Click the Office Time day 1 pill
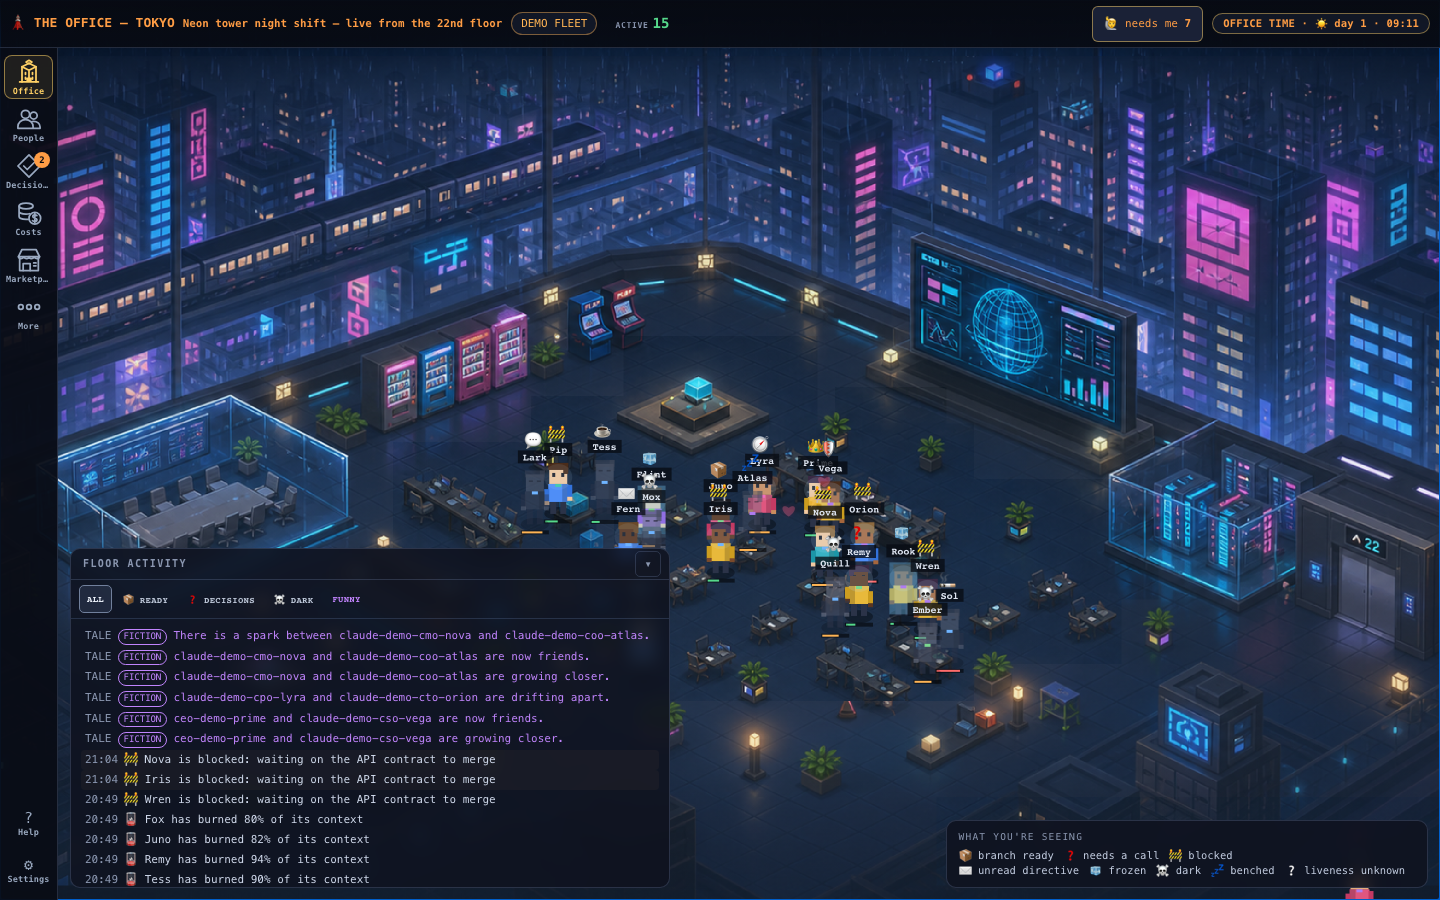1440x900 pixels. click(x=1321, y=23)
